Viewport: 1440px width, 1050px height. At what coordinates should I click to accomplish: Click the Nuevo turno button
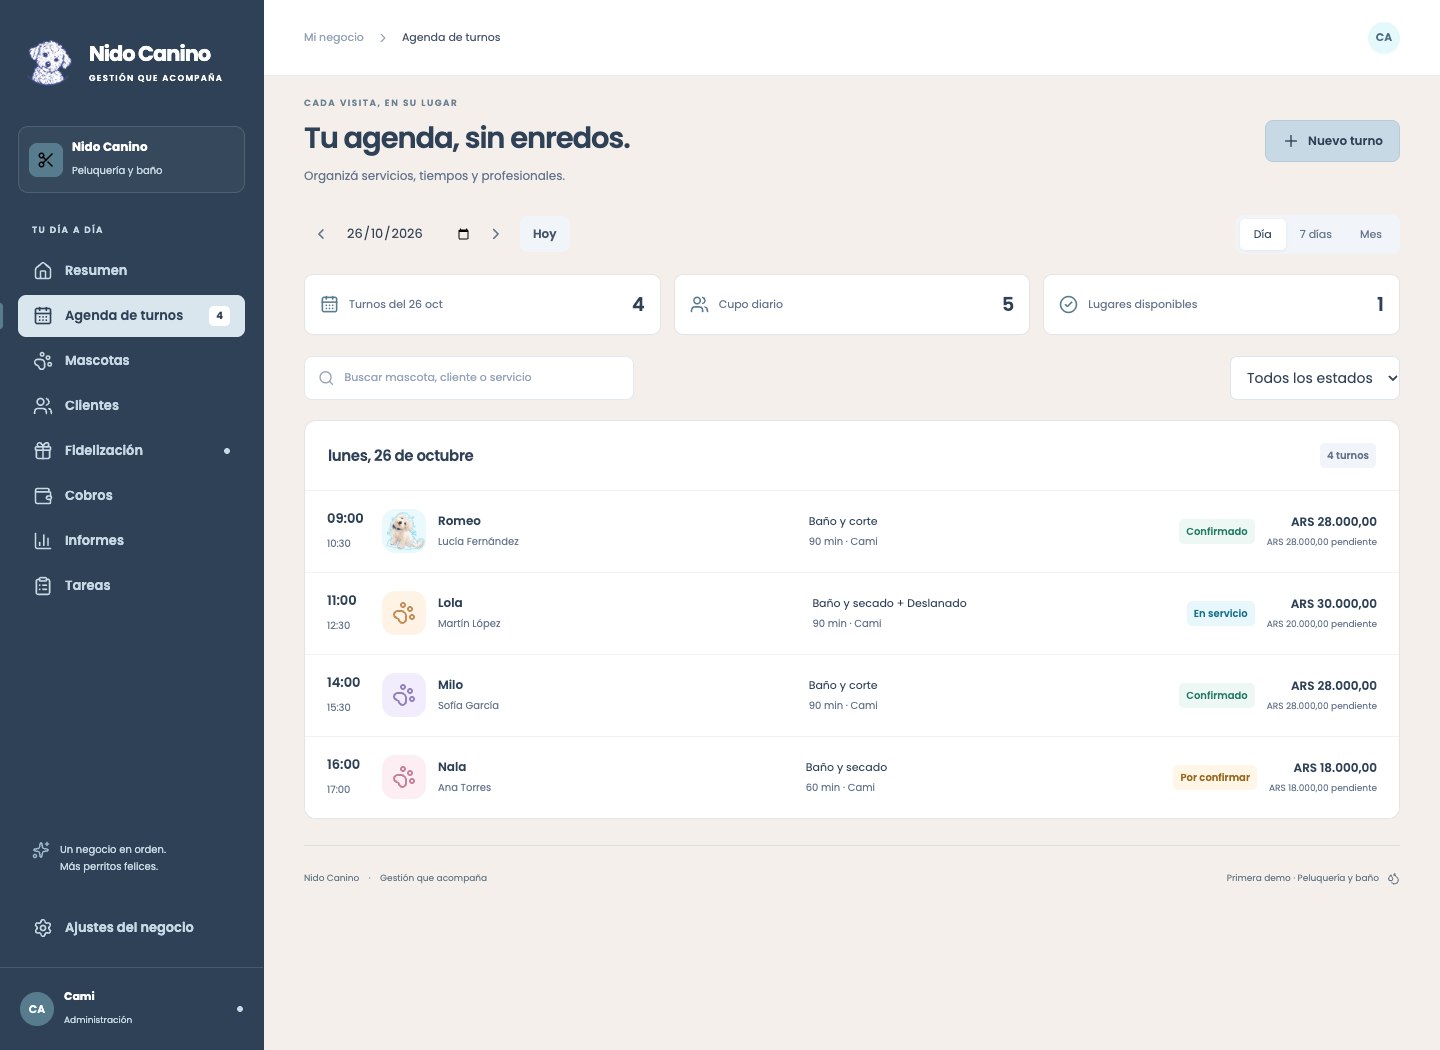click(x=1332, y=141)
